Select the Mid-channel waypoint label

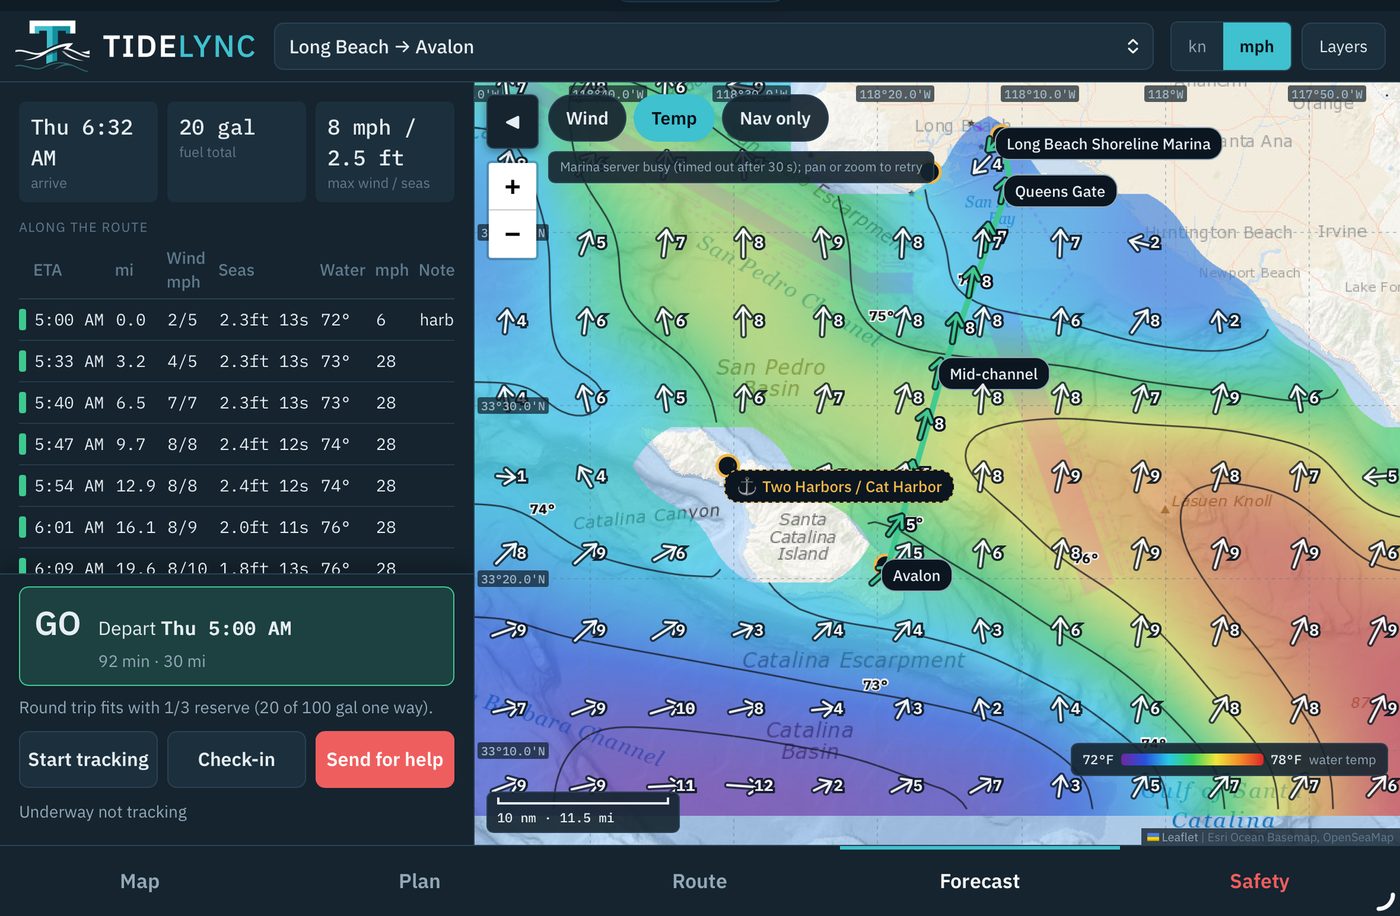(x=993, y=374)
